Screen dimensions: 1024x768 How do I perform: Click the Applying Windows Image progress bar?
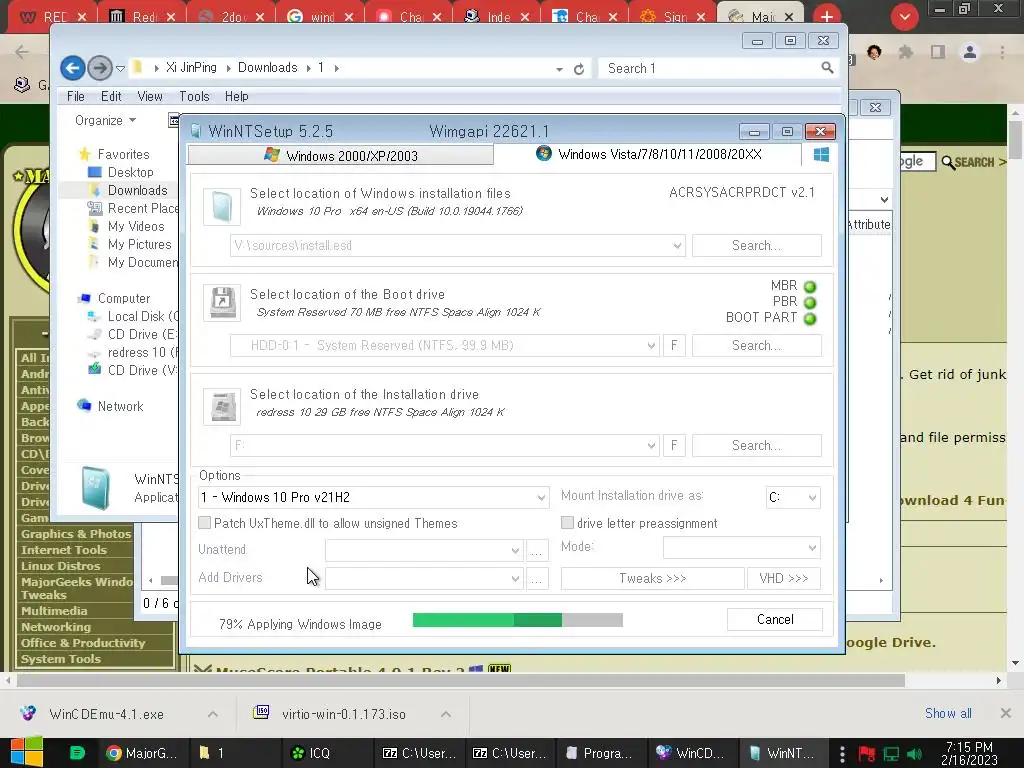[x=517, y=620]
